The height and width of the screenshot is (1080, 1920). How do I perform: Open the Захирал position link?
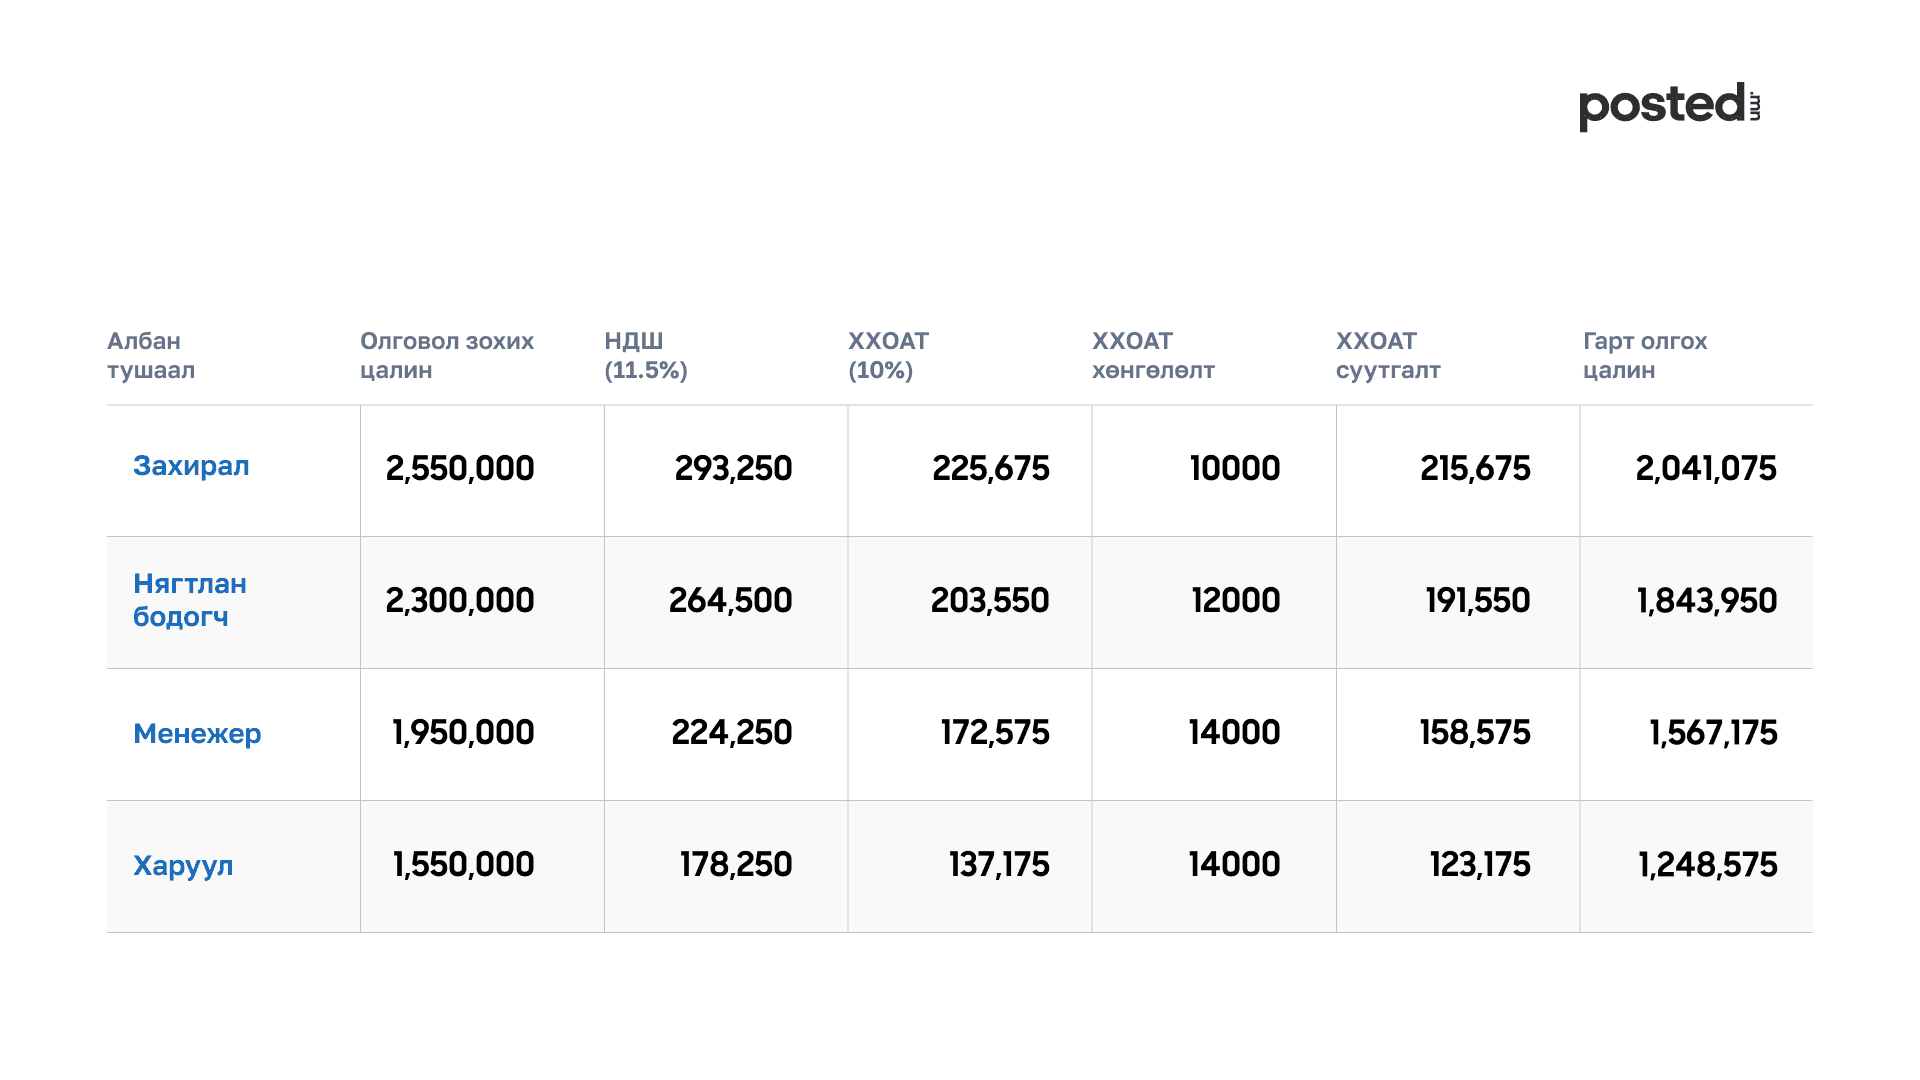(x=191, y=466)
